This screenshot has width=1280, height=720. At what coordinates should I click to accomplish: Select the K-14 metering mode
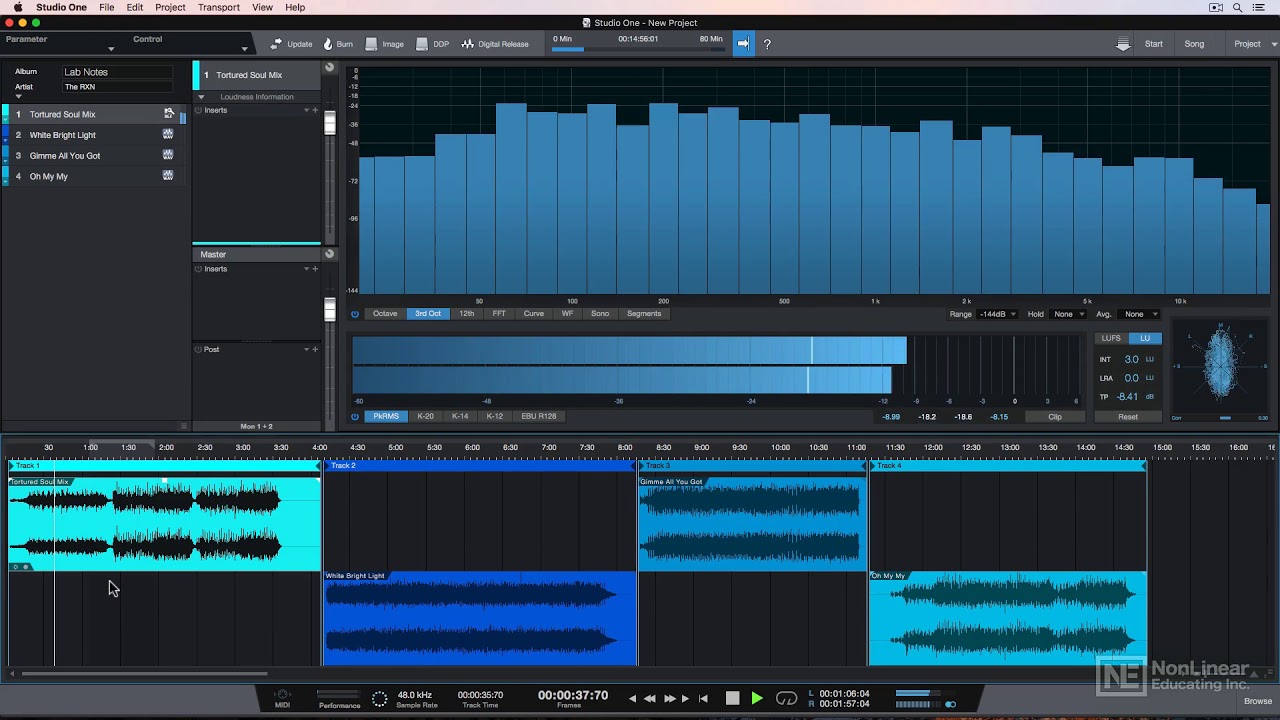point(460,416)
